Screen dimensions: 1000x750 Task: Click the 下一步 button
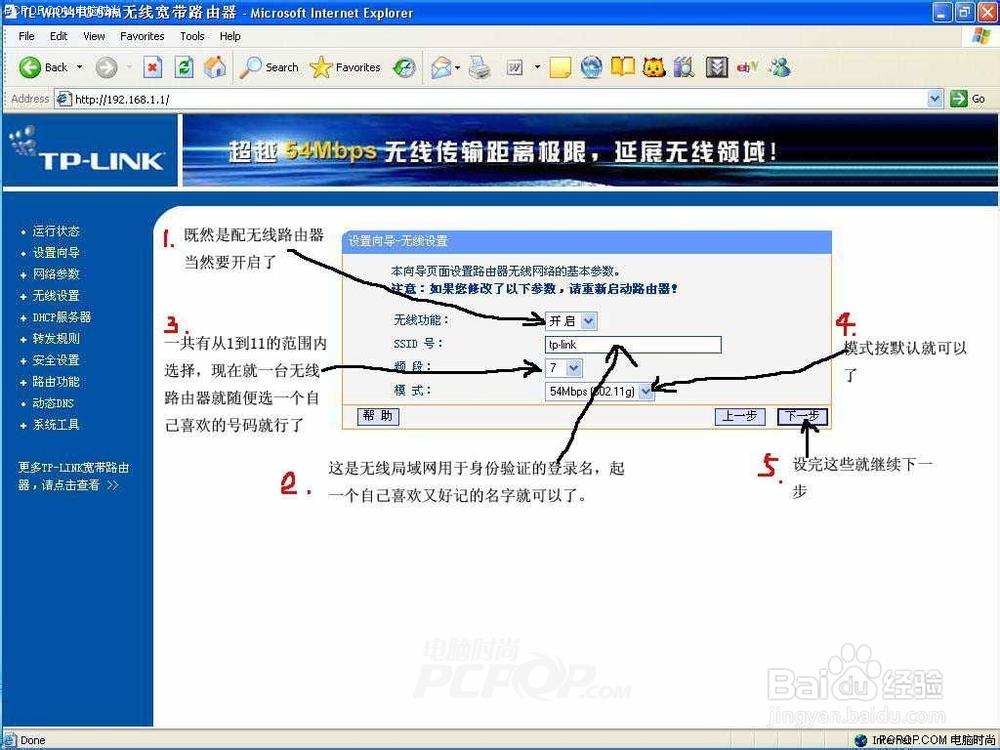(x=802, y=417)
